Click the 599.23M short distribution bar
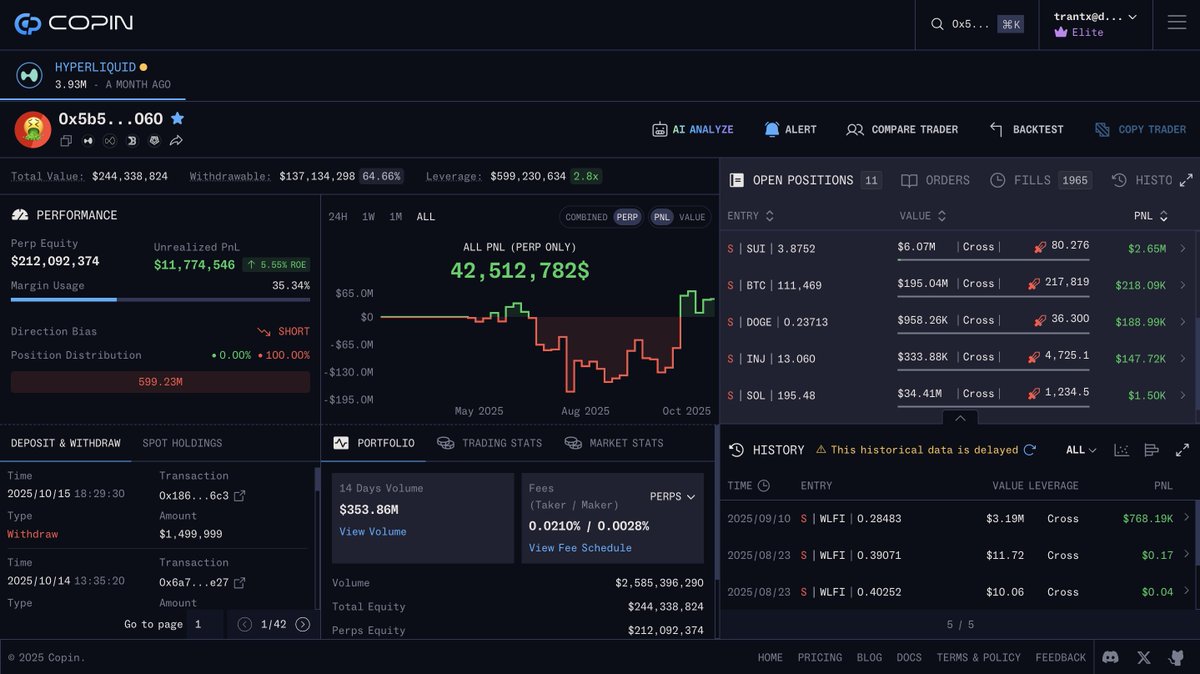 pyautogui.click(x=160, y=382)
